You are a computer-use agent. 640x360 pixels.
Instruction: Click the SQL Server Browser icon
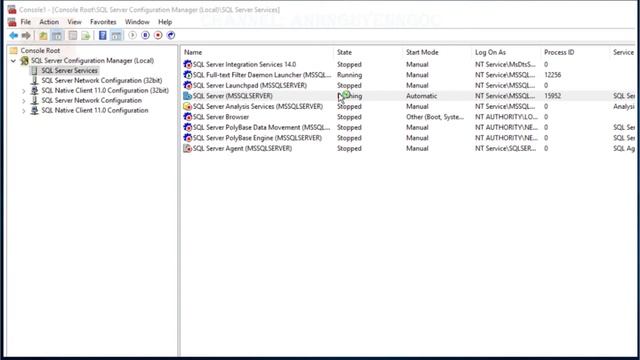[x=187, y=117]
